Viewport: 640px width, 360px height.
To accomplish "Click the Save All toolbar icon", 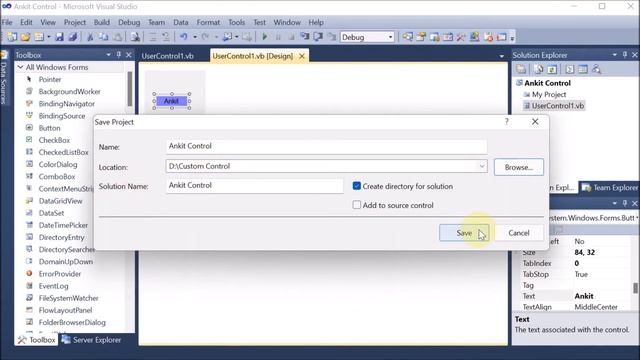I will (x=73, y=37).
